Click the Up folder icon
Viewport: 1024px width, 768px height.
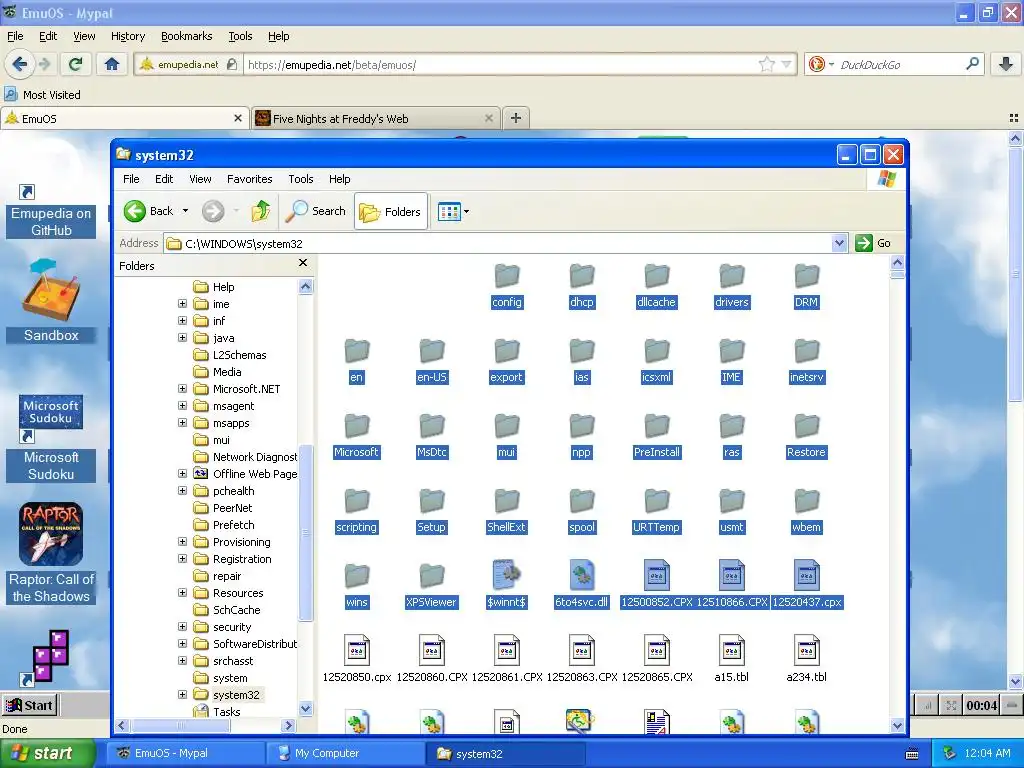tap(261, 211)
